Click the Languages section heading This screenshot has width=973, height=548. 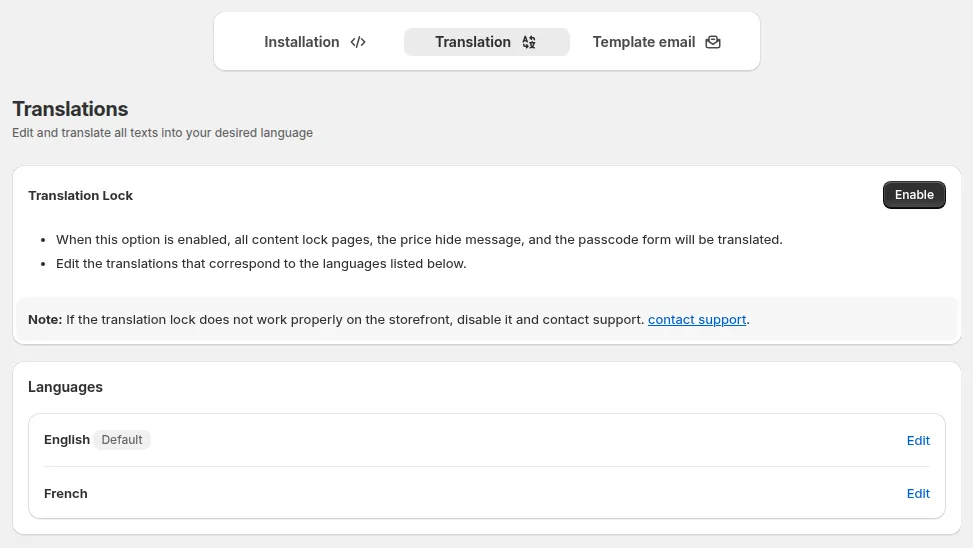(65, 387)
